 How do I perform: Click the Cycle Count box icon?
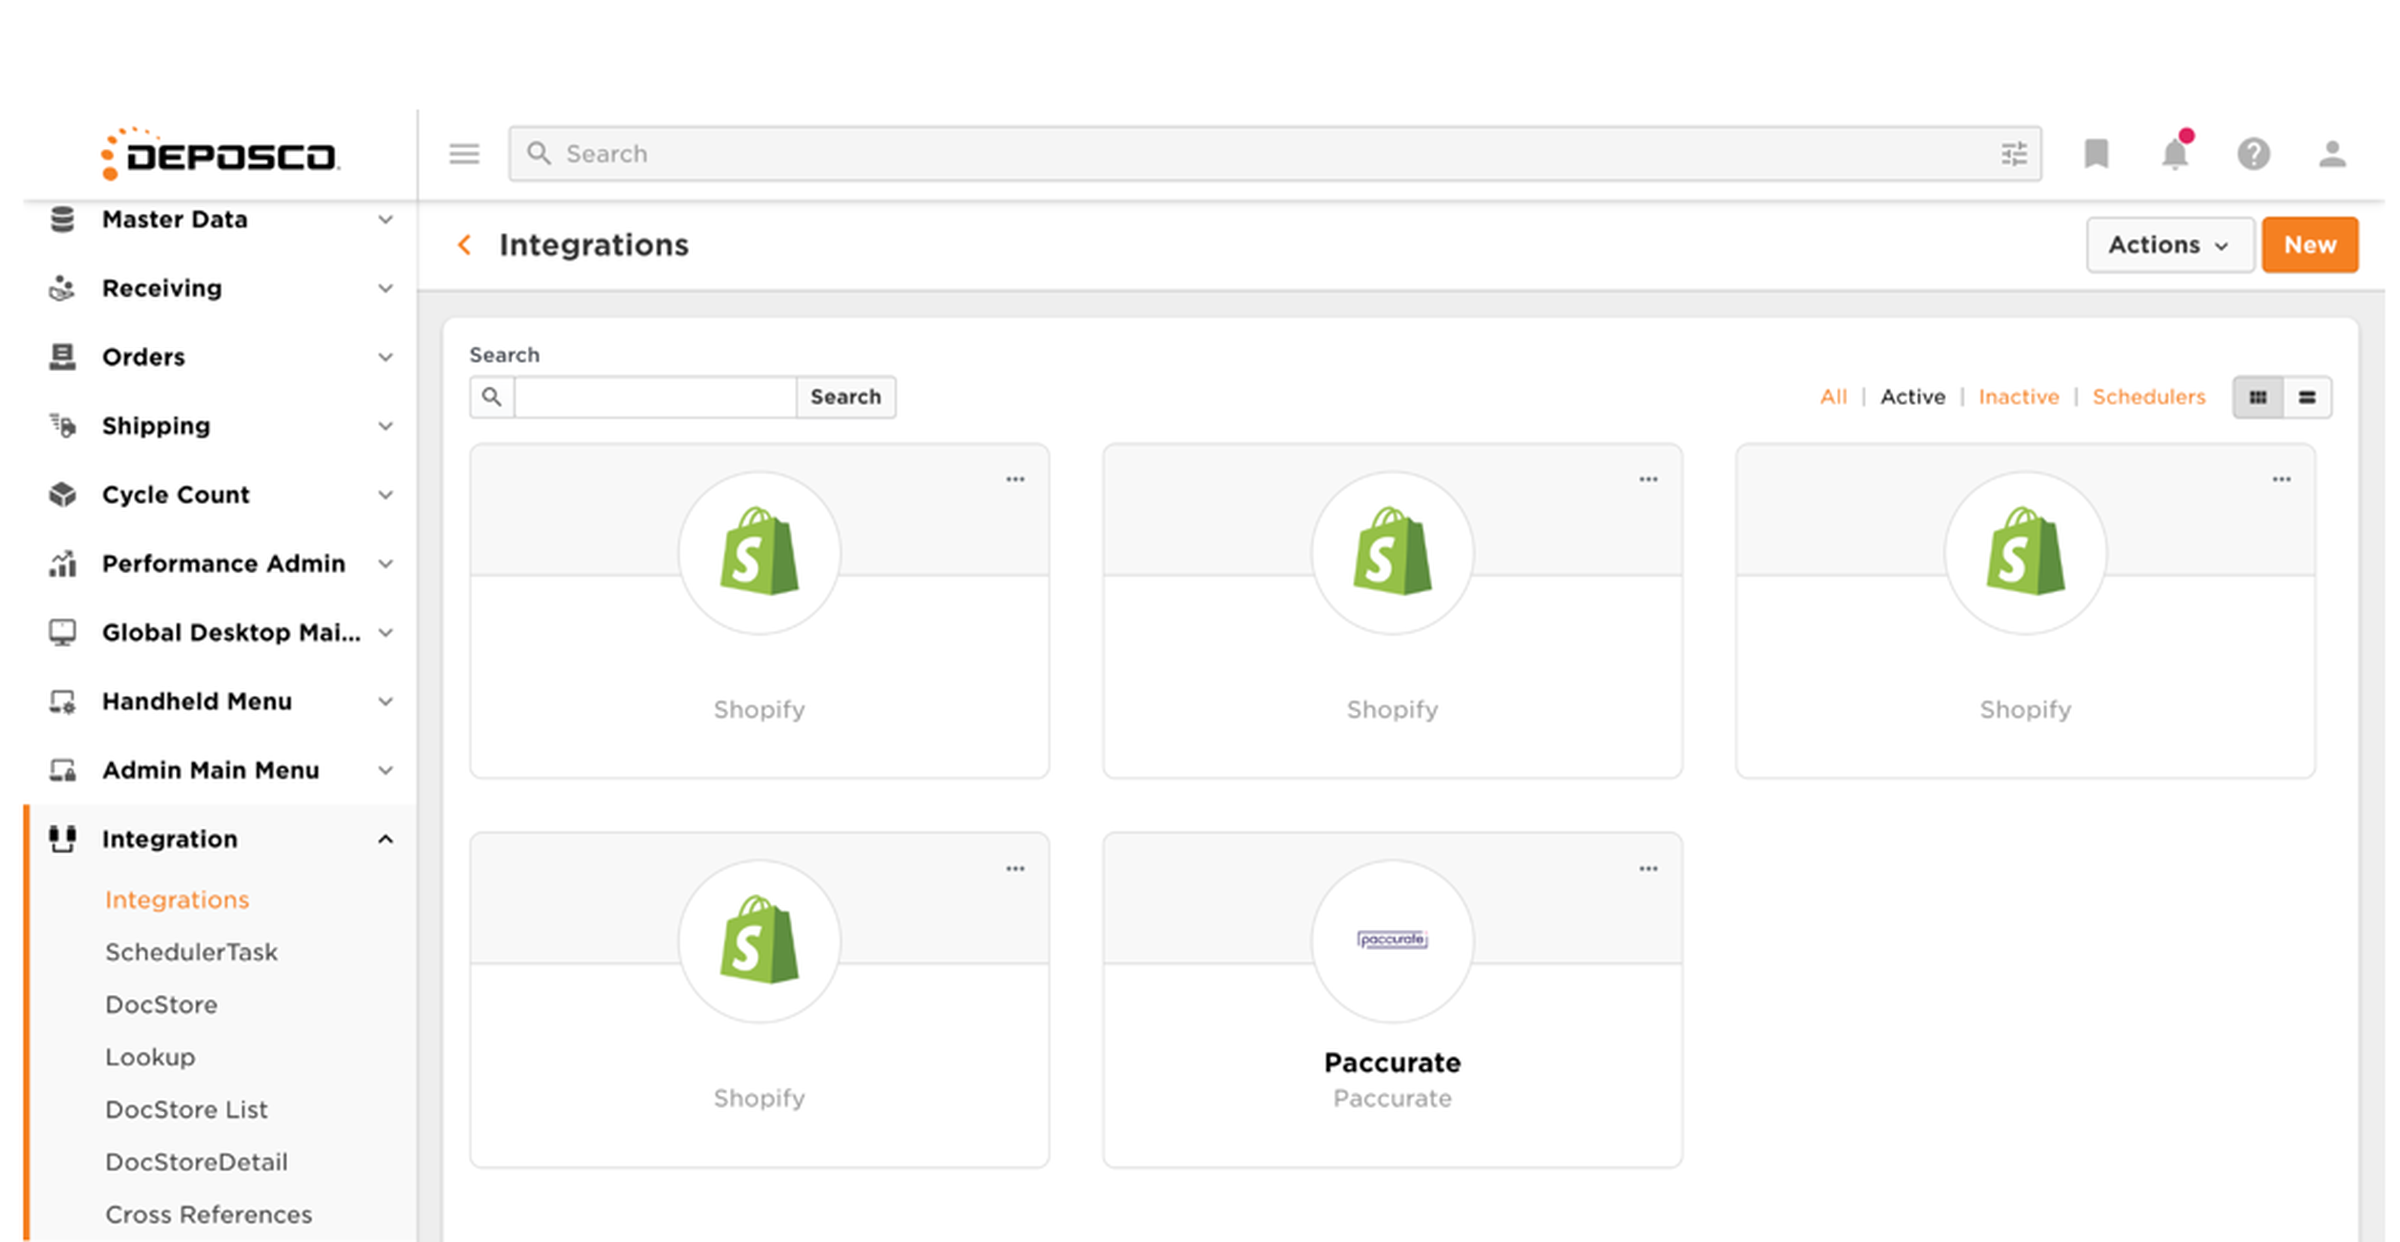point(62,495)
